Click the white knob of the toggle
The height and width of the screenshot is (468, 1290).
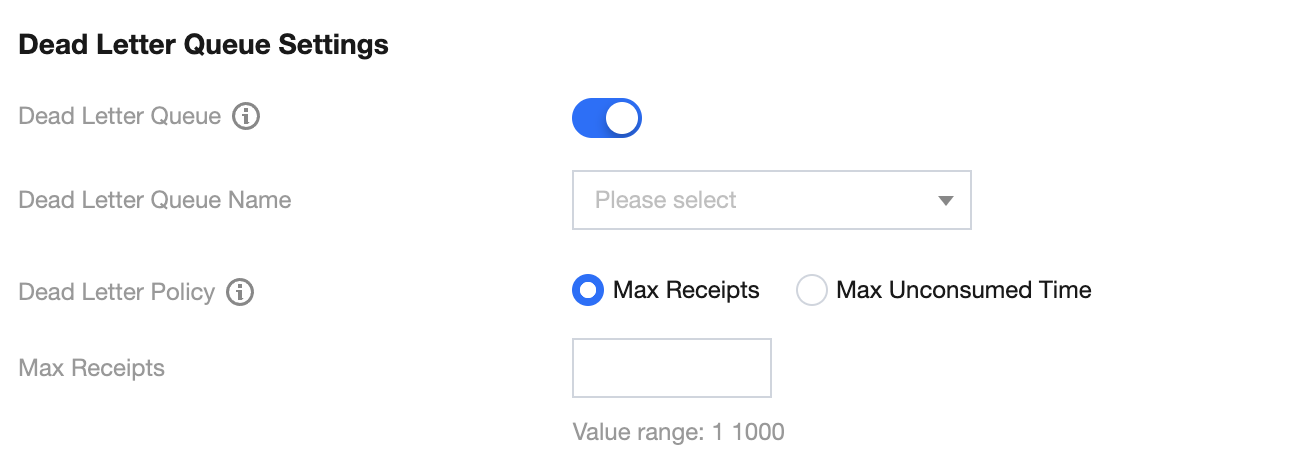coord(622,118)
